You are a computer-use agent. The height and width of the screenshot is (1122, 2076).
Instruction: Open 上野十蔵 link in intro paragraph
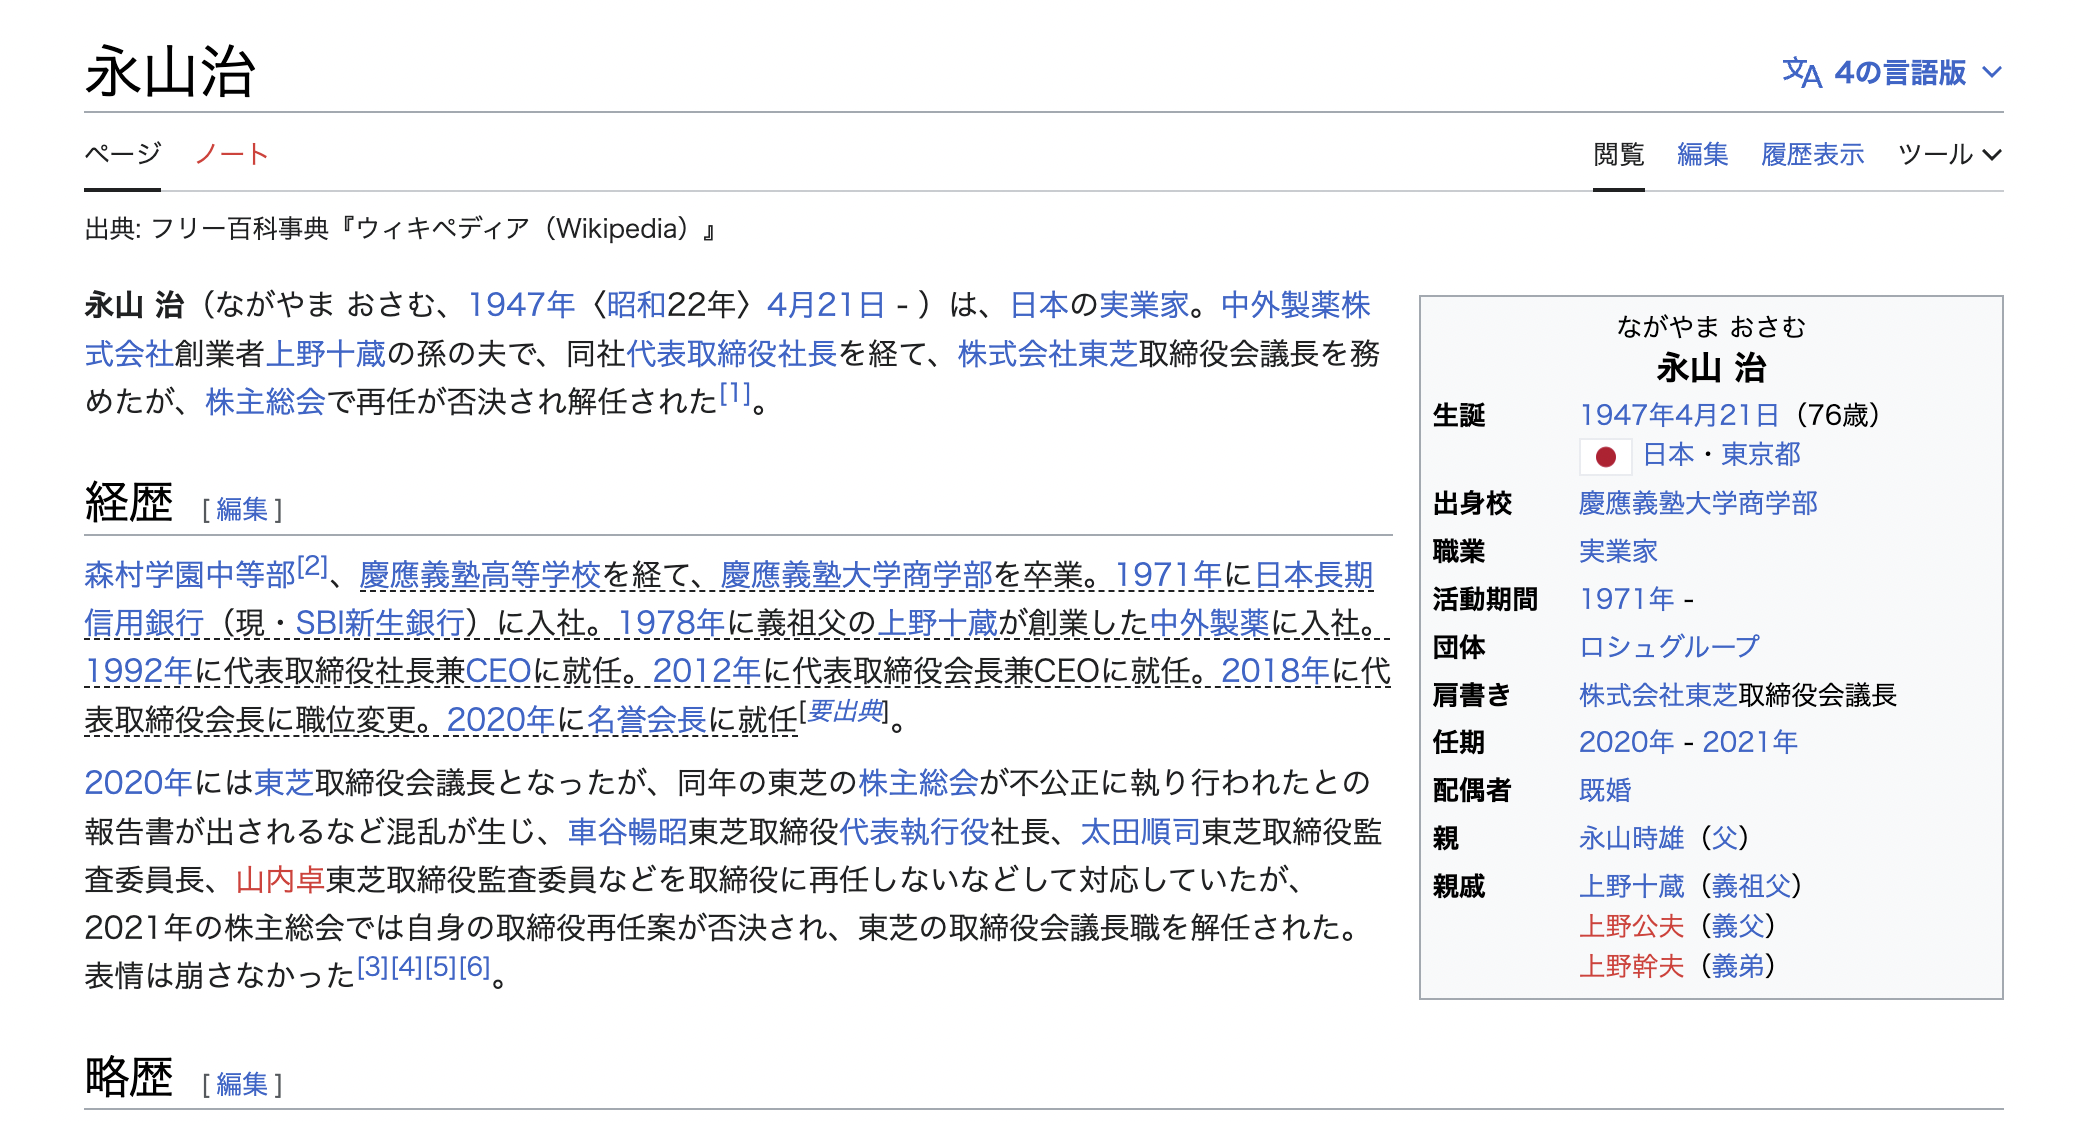click(x=326, y=353)
